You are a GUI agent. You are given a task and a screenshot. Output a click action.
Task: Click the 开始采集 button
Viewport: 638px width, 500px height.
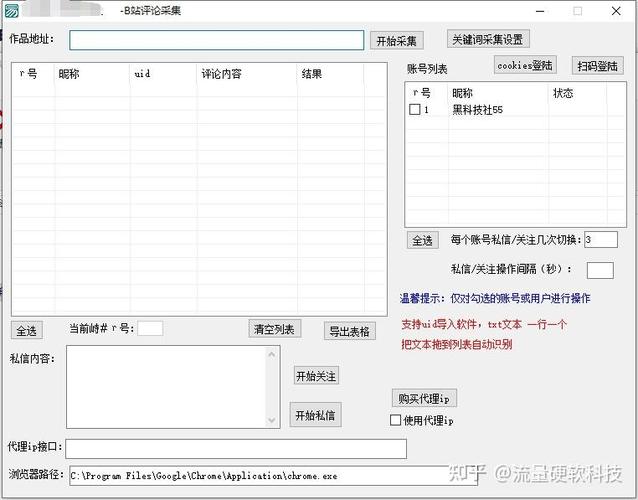397,41
